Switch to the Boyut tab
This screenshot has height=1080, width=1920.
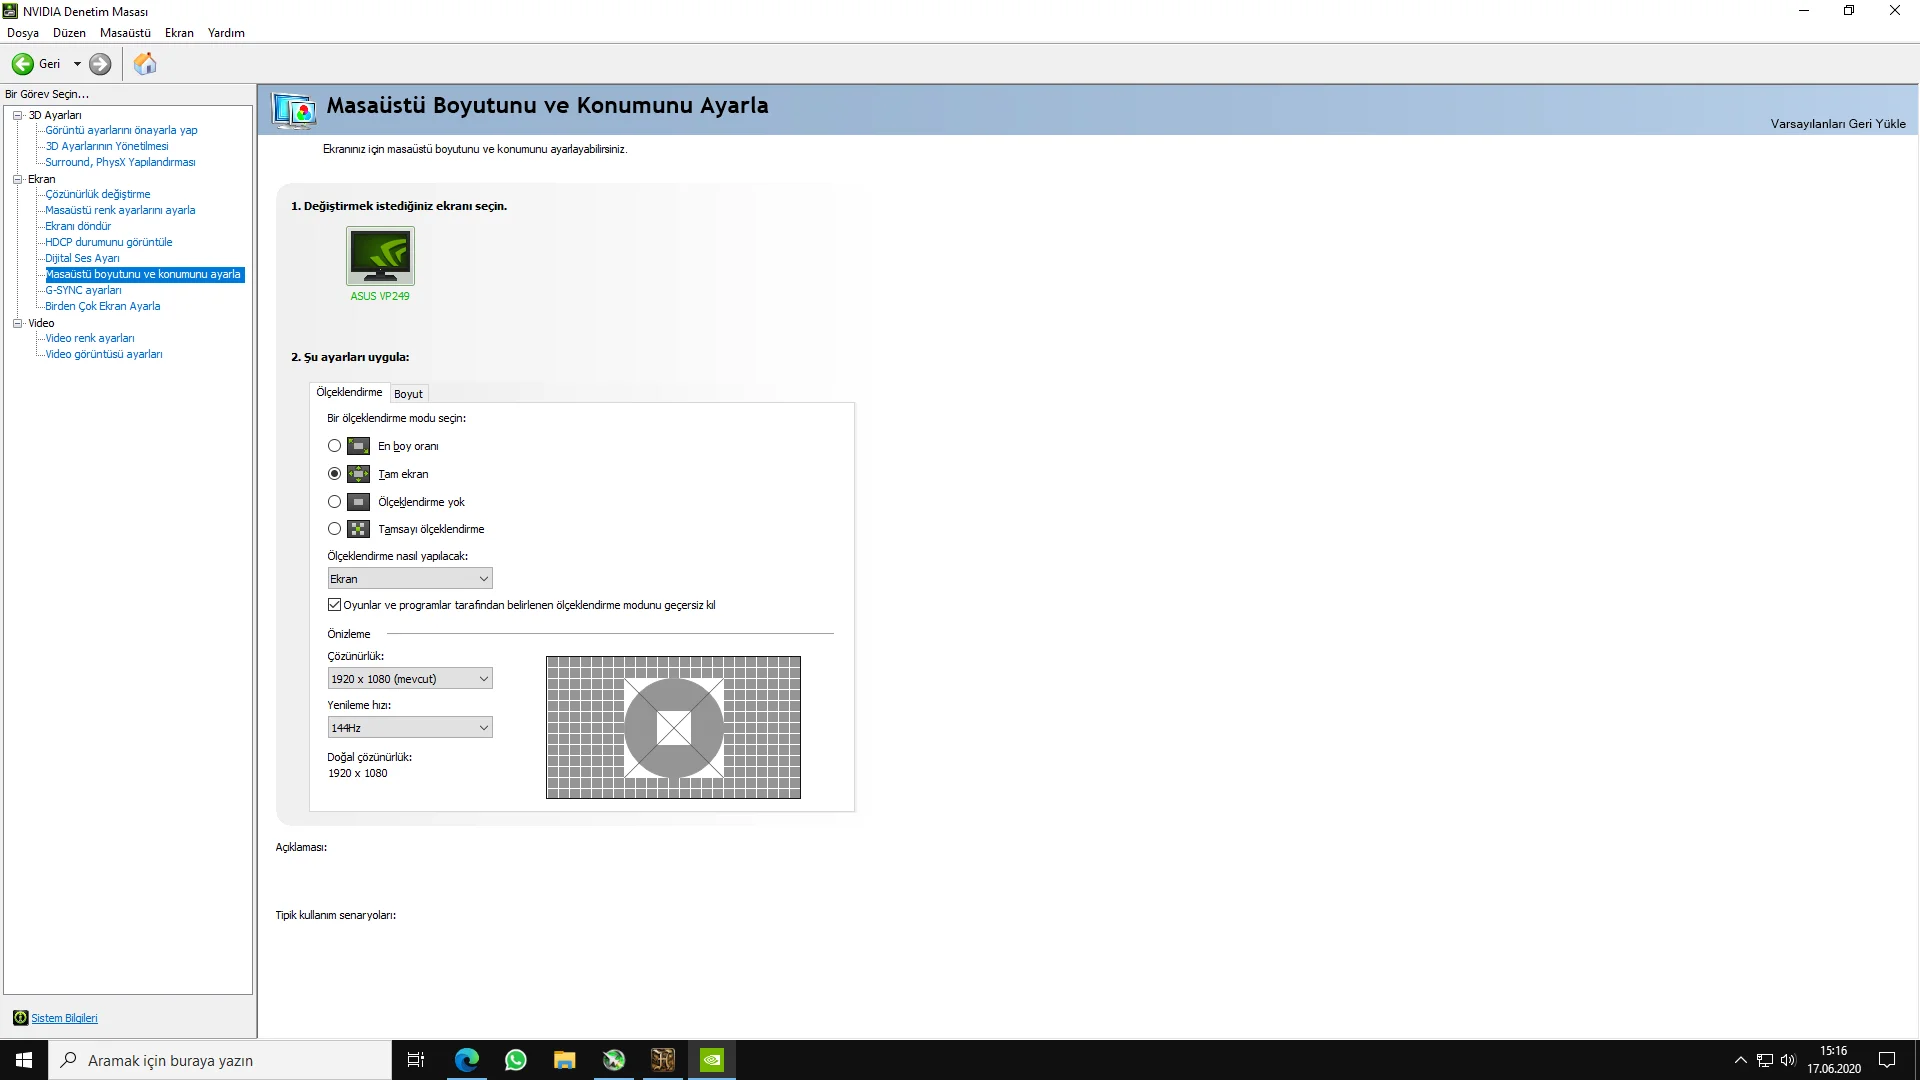tap(408, 394)
